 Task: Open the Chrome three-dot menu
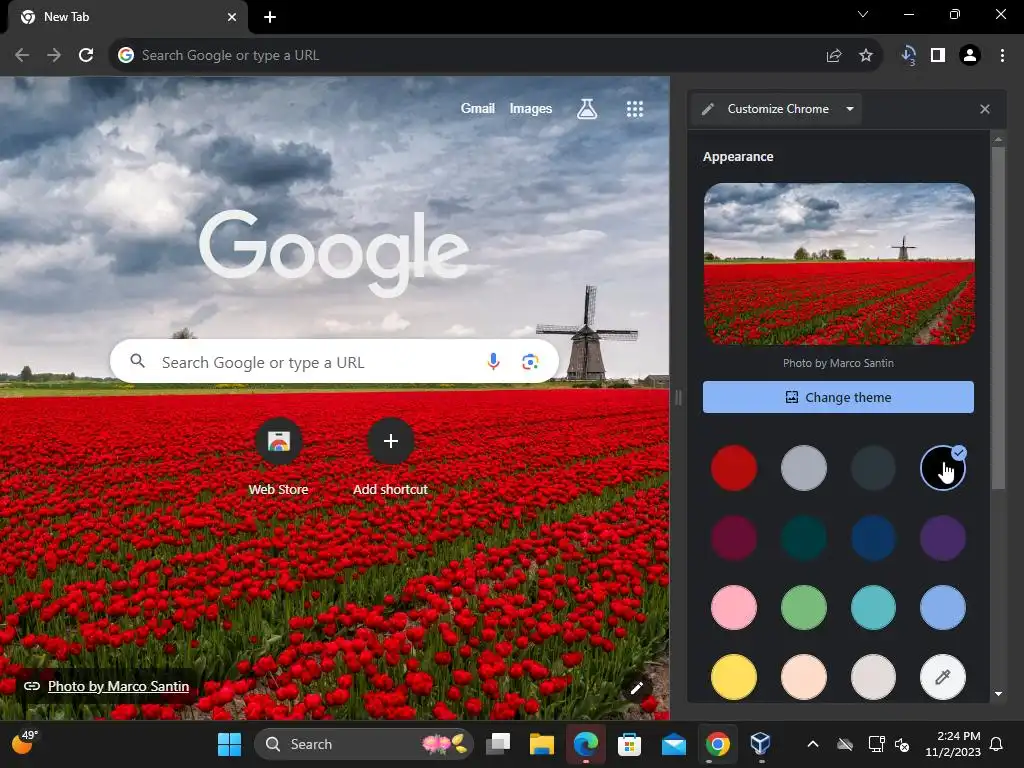[1002, 56]
